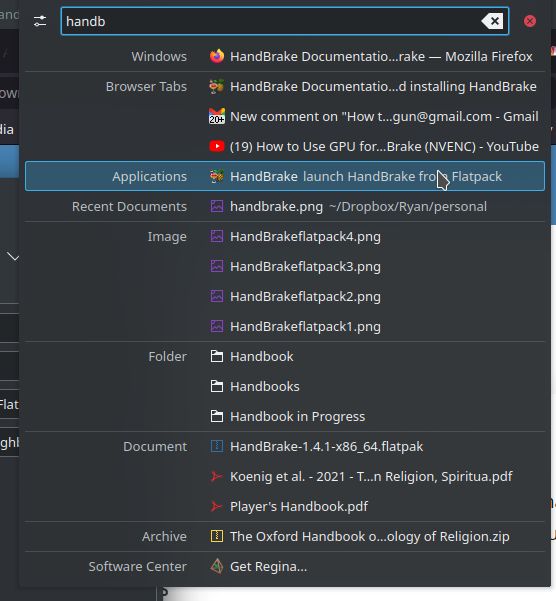Image resolution: width=556 pixels, height=601 pixels.
Task: Click HandBrake application icon in Applications row
Action: 217,176
